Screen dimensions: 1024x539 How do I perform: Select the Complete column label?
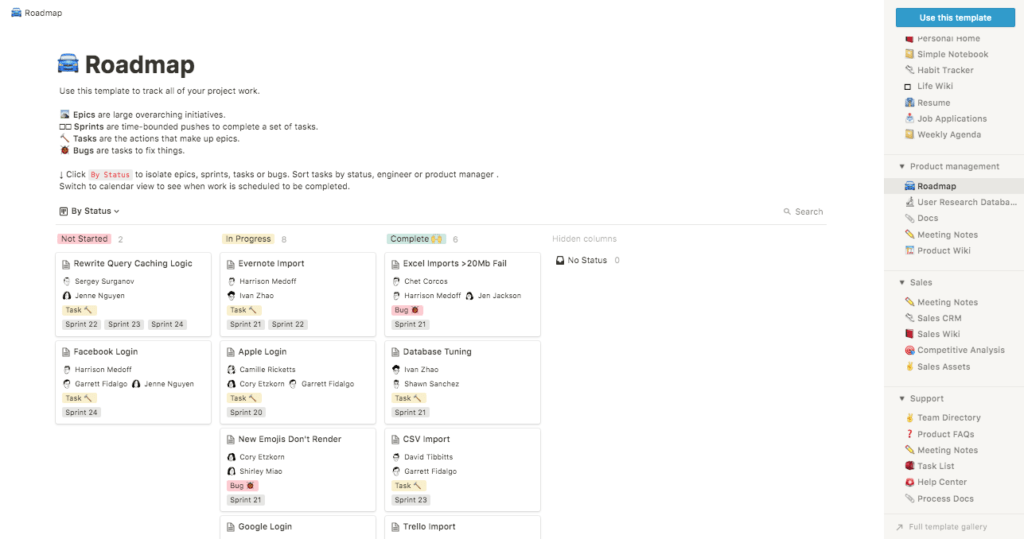[416, 239]
